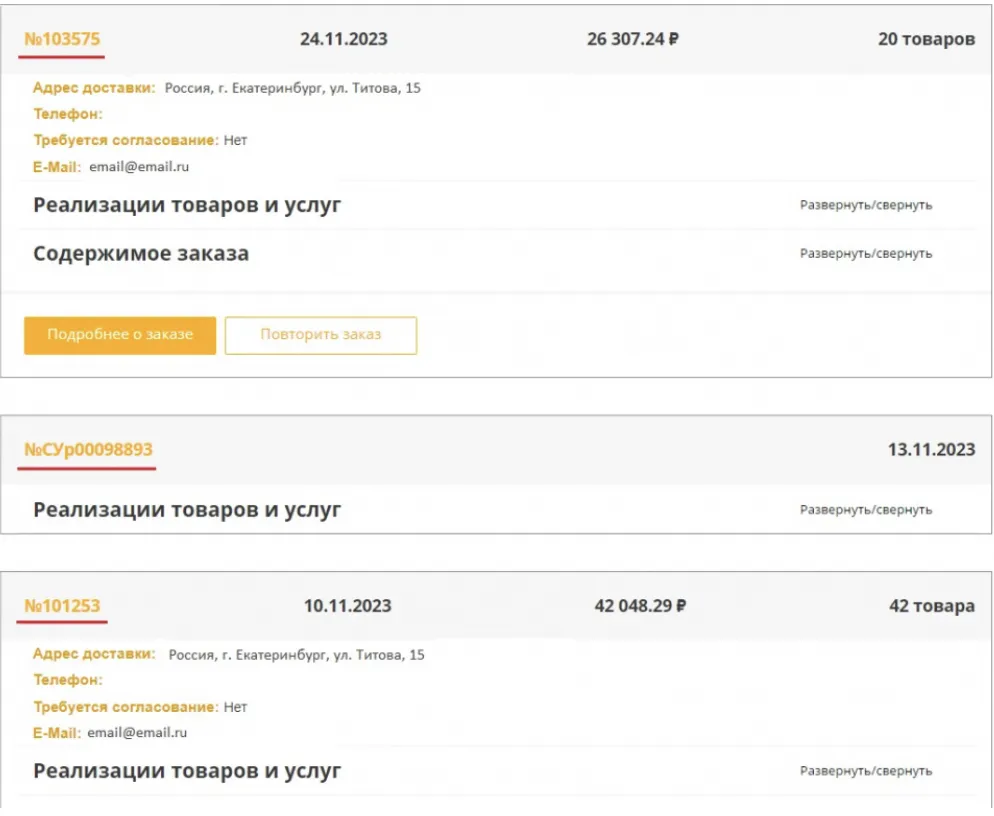The image size is (994, 816).
Task: Expand "Развернуть/свернуть" in order №СУр00098893
Action: (866, 510)
